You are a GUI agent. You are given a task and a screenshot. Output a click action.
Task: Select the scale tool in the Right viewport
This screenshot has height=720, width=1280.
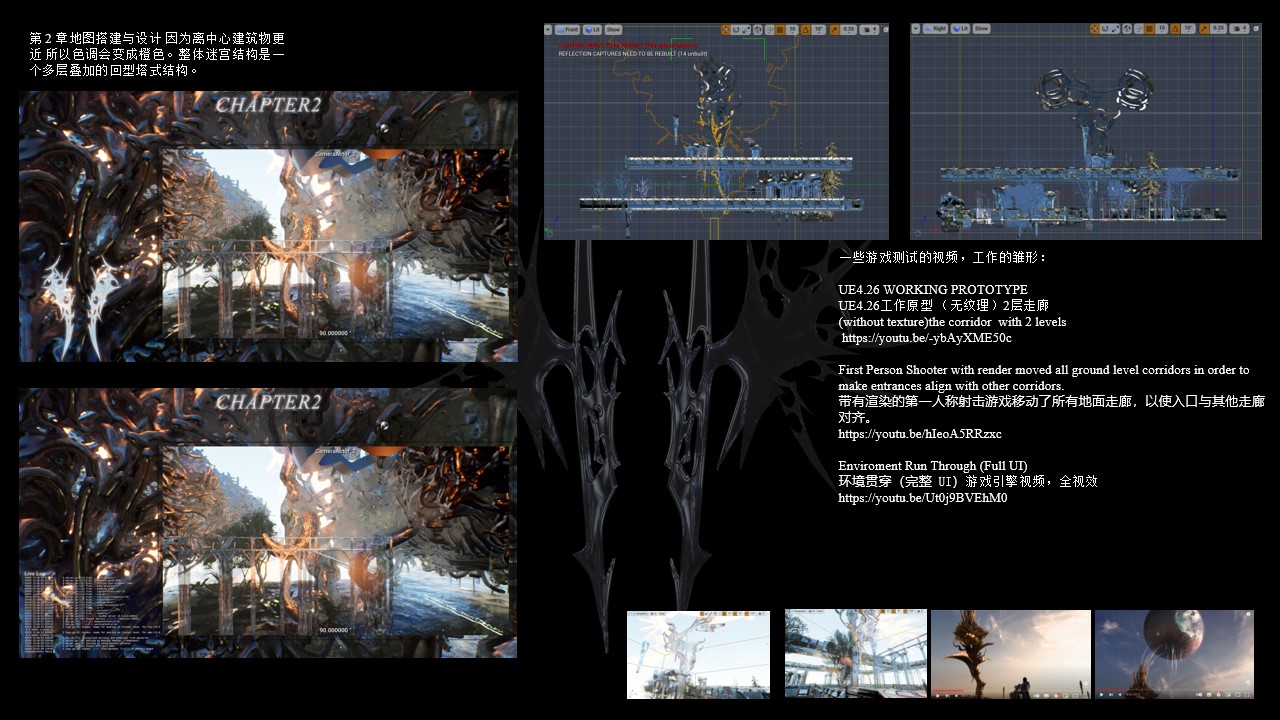click(x=1115, y=29)
